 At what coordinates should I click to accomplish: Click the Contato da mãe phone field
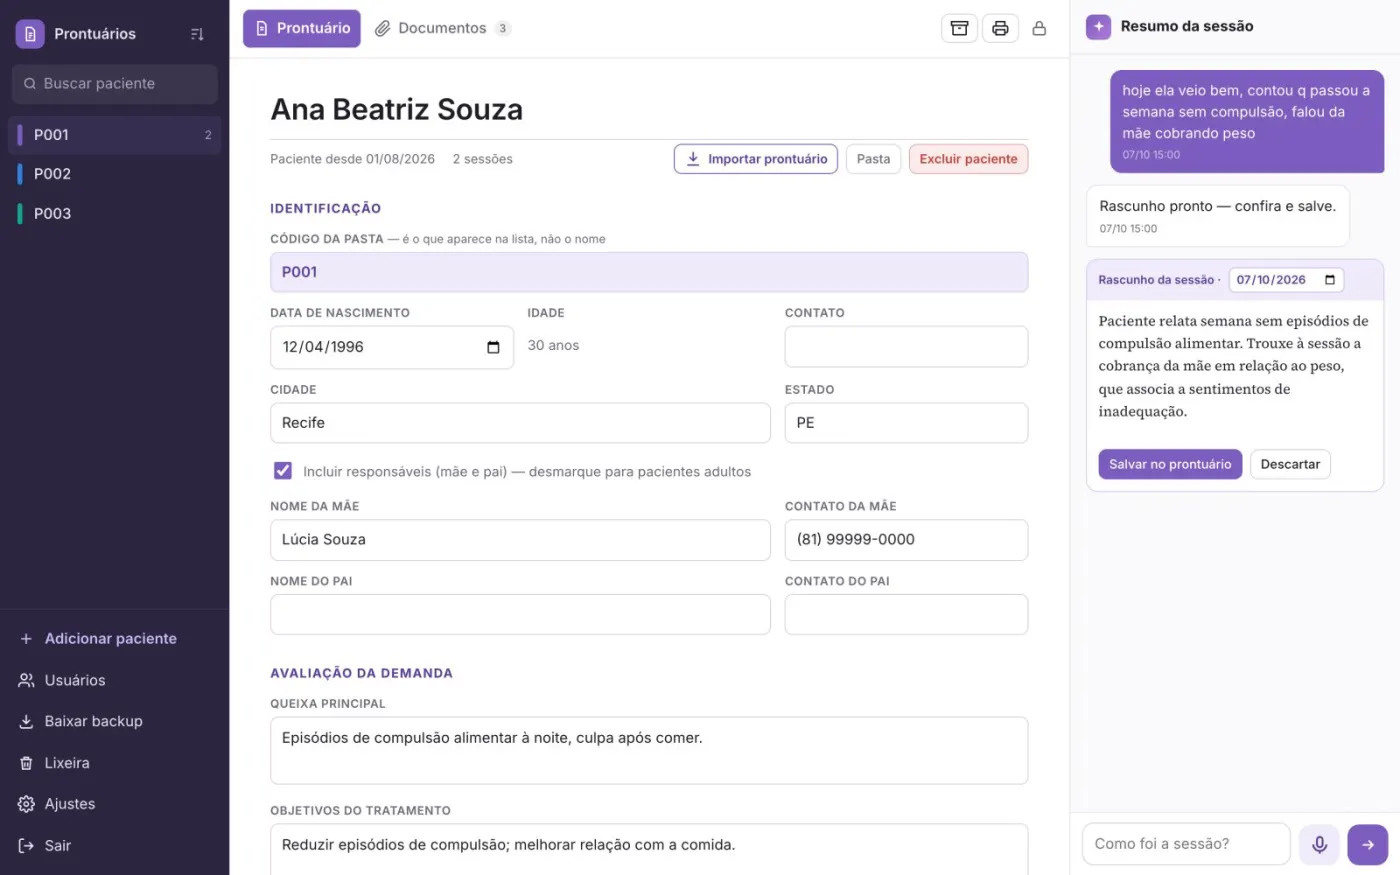906,540
